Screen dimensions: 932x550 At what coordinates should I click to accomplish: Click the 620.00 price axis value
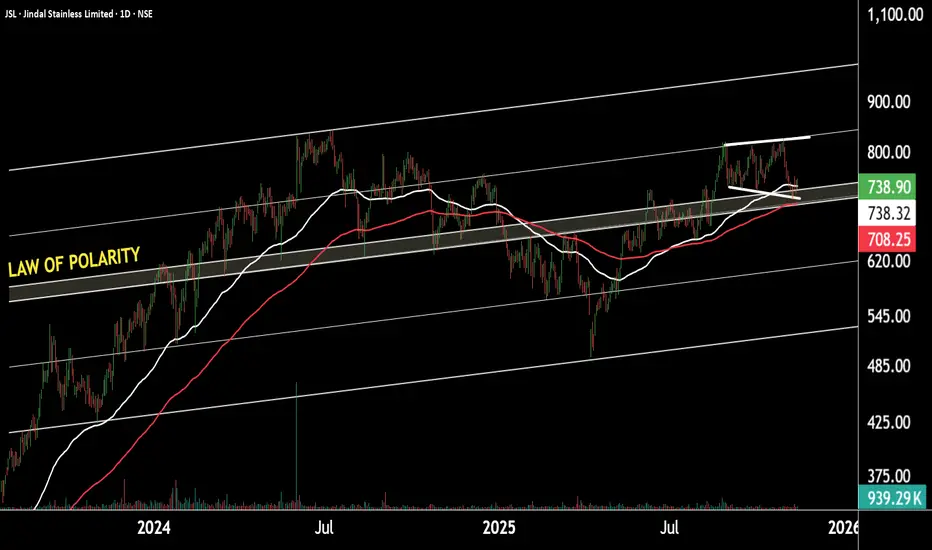tap(889, 260)
